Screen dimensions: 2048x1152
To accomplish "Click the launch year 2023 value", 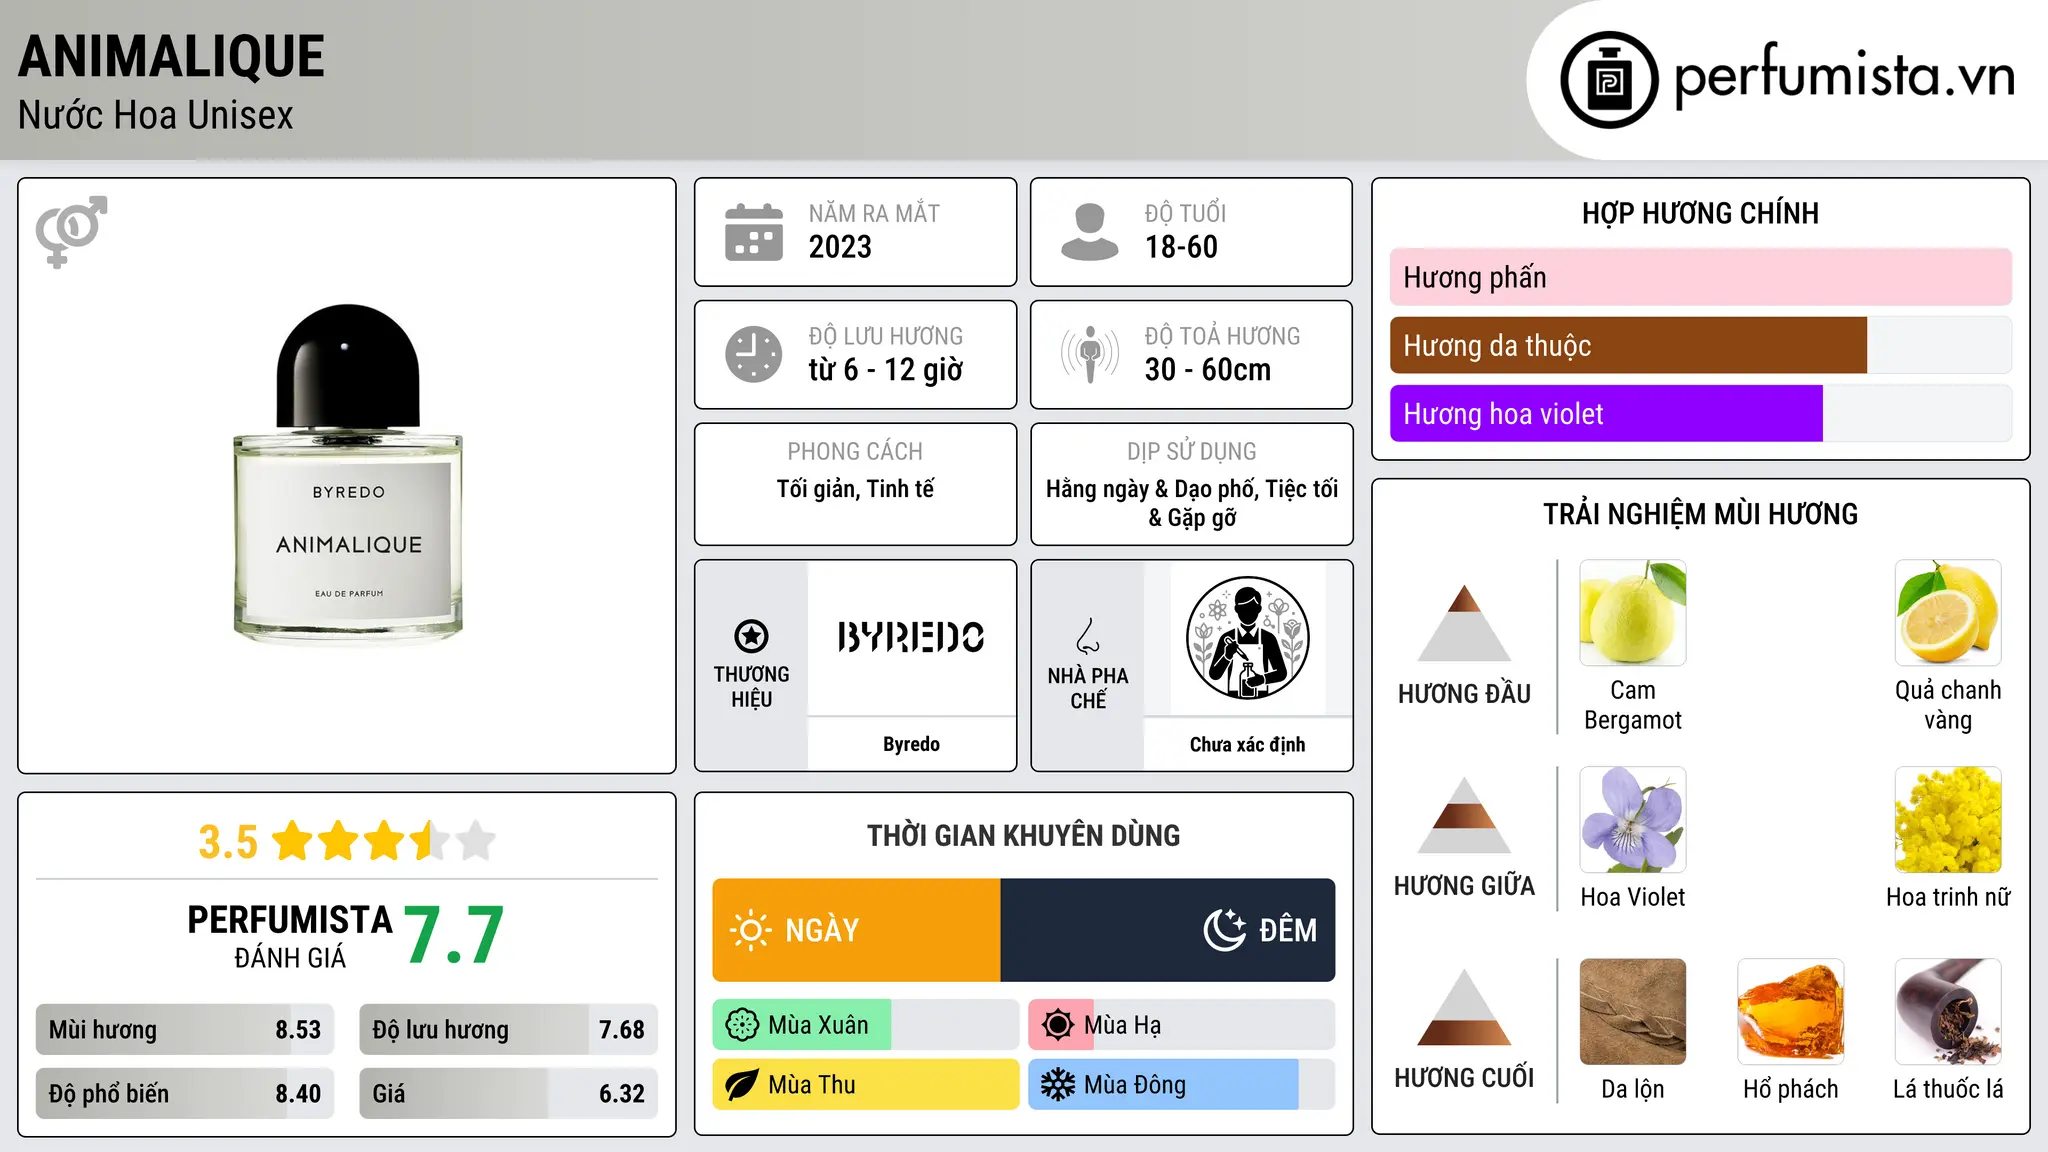I will (x=840, y=247).
